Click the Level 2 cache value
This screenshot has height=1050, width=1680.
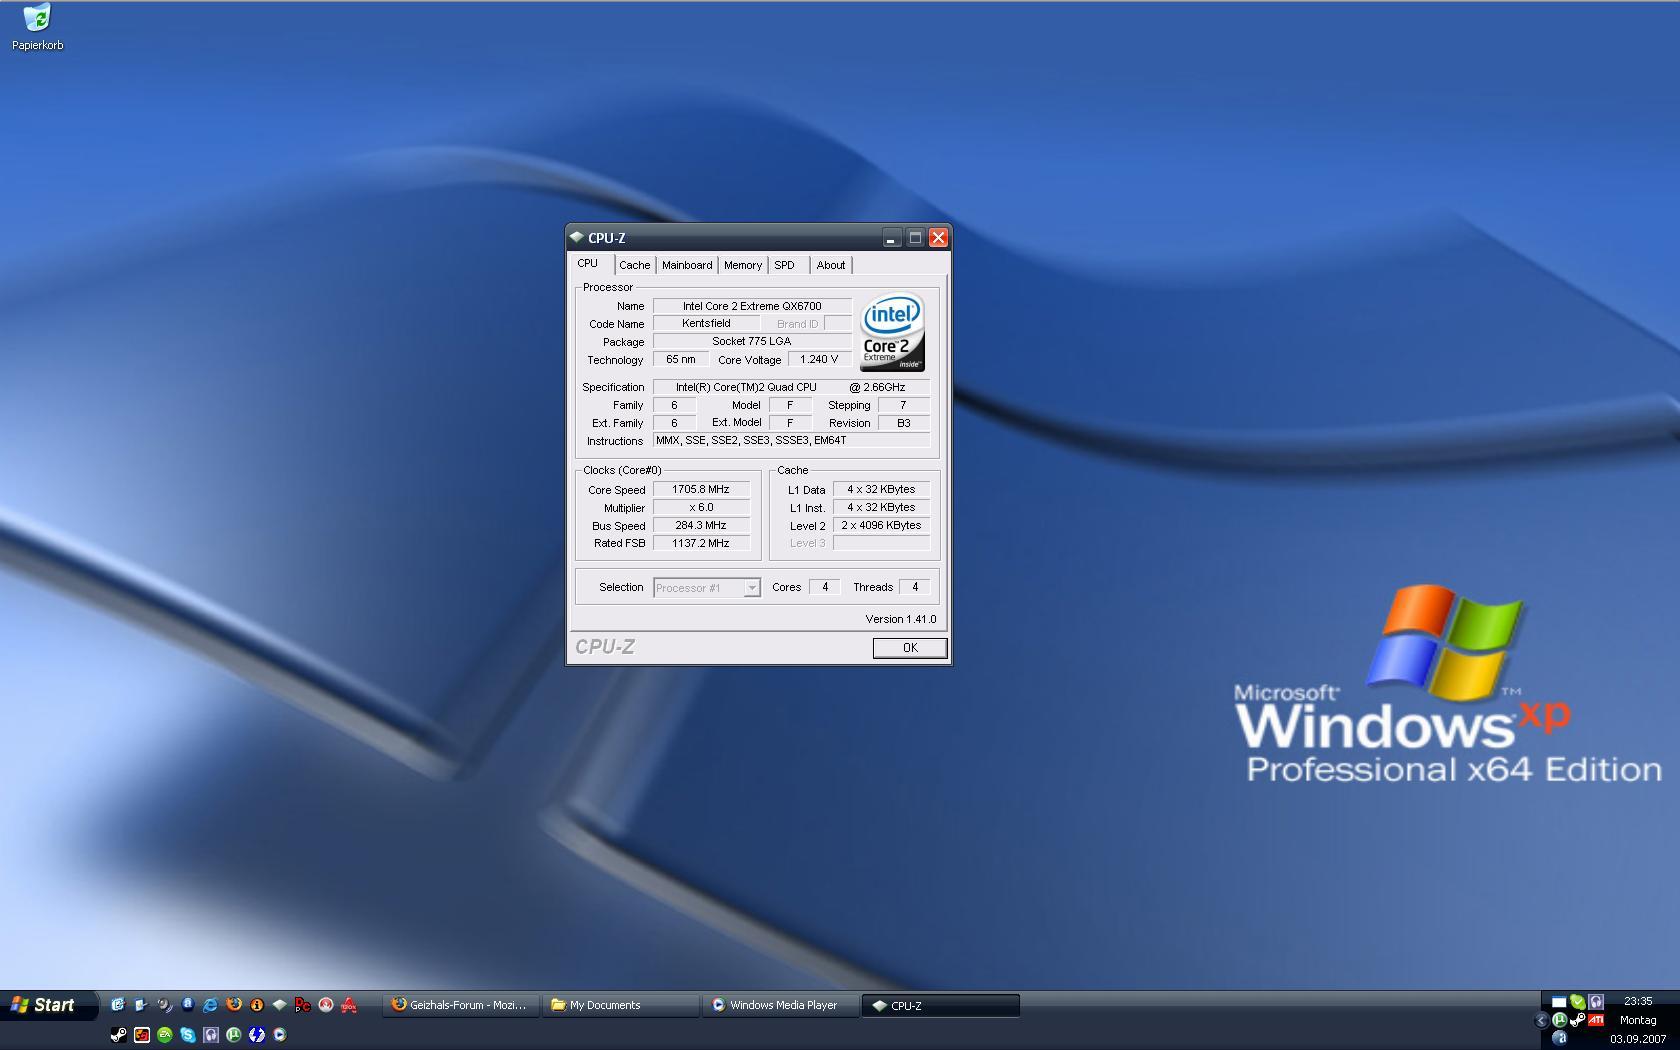click(881, 526)
